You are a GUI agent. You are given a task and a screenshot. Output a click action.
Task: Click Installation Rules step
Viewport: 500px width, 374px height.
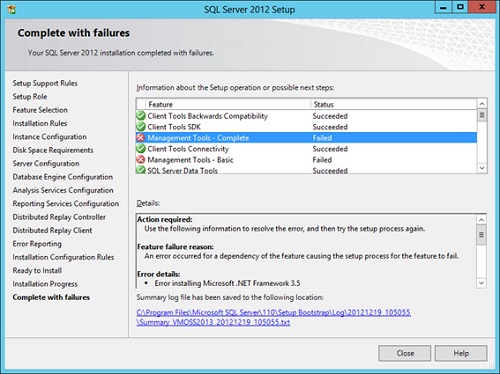point(40,123)
